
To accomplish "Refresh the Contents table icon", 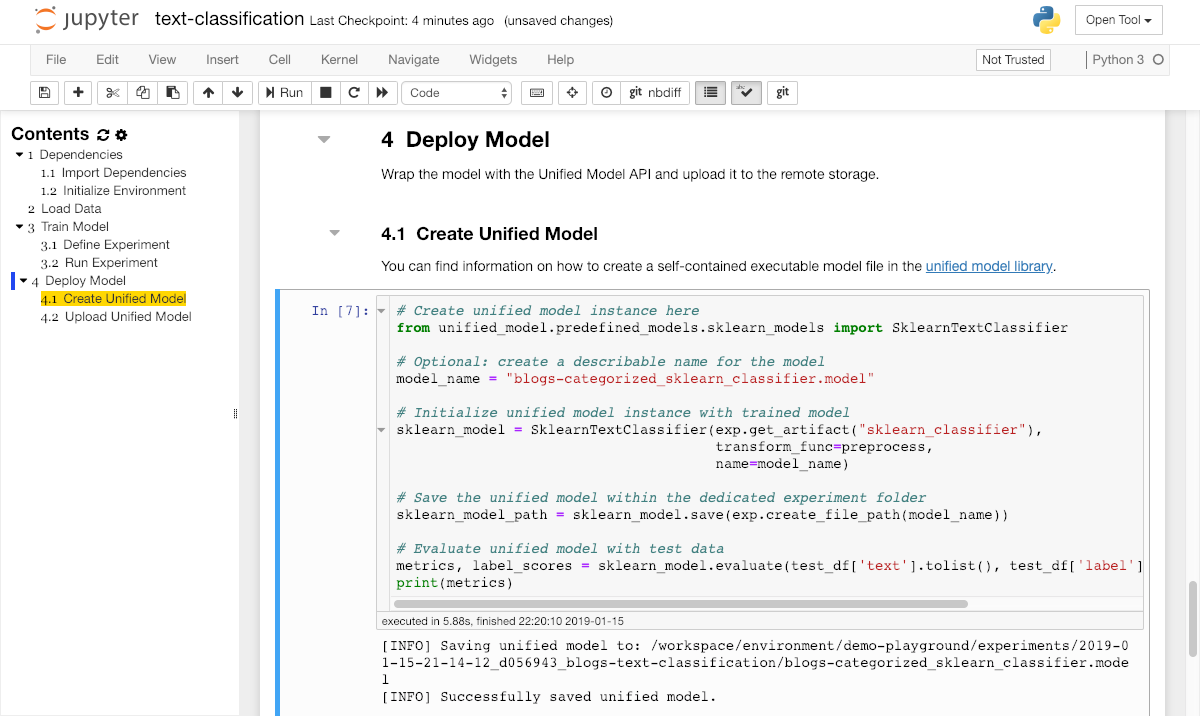I will 103,135.
